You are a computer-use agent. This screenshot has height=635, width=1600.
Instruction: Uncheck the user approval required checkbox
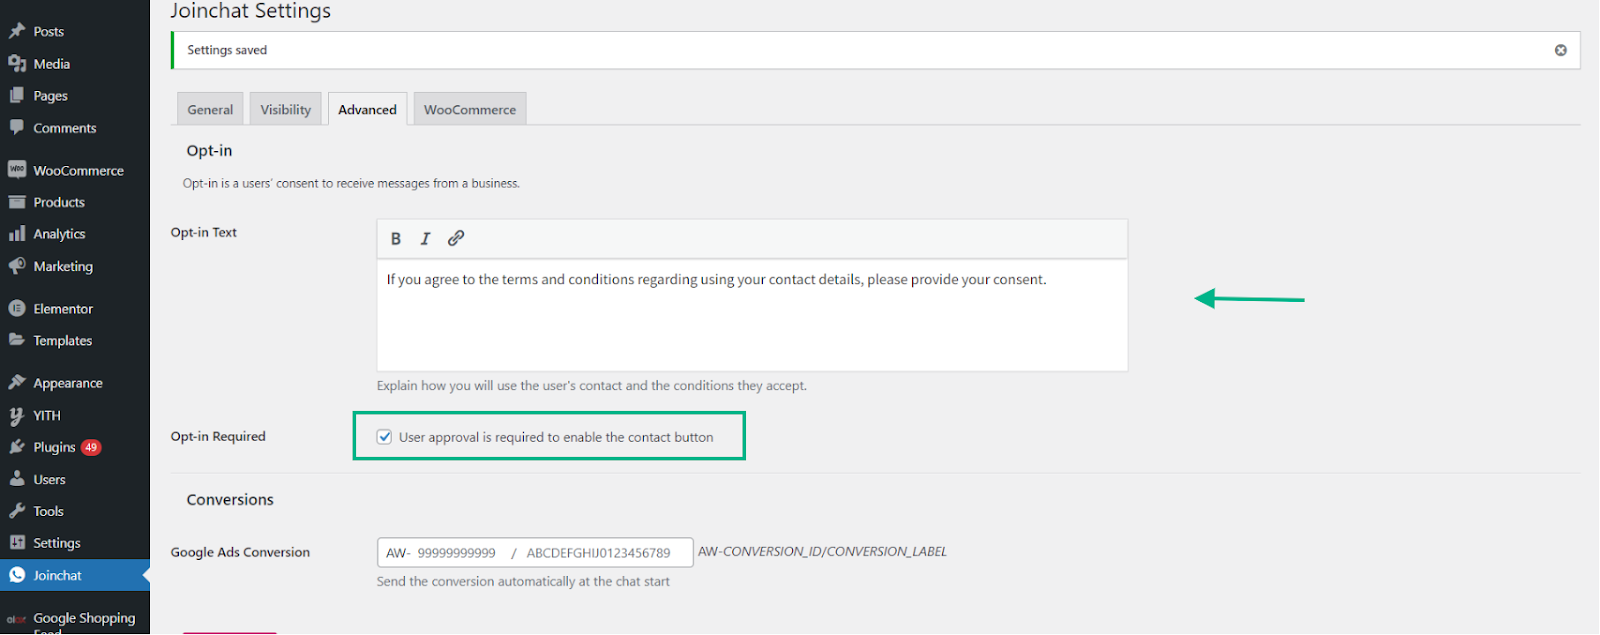pyautogui.click(x=385, y=437)
